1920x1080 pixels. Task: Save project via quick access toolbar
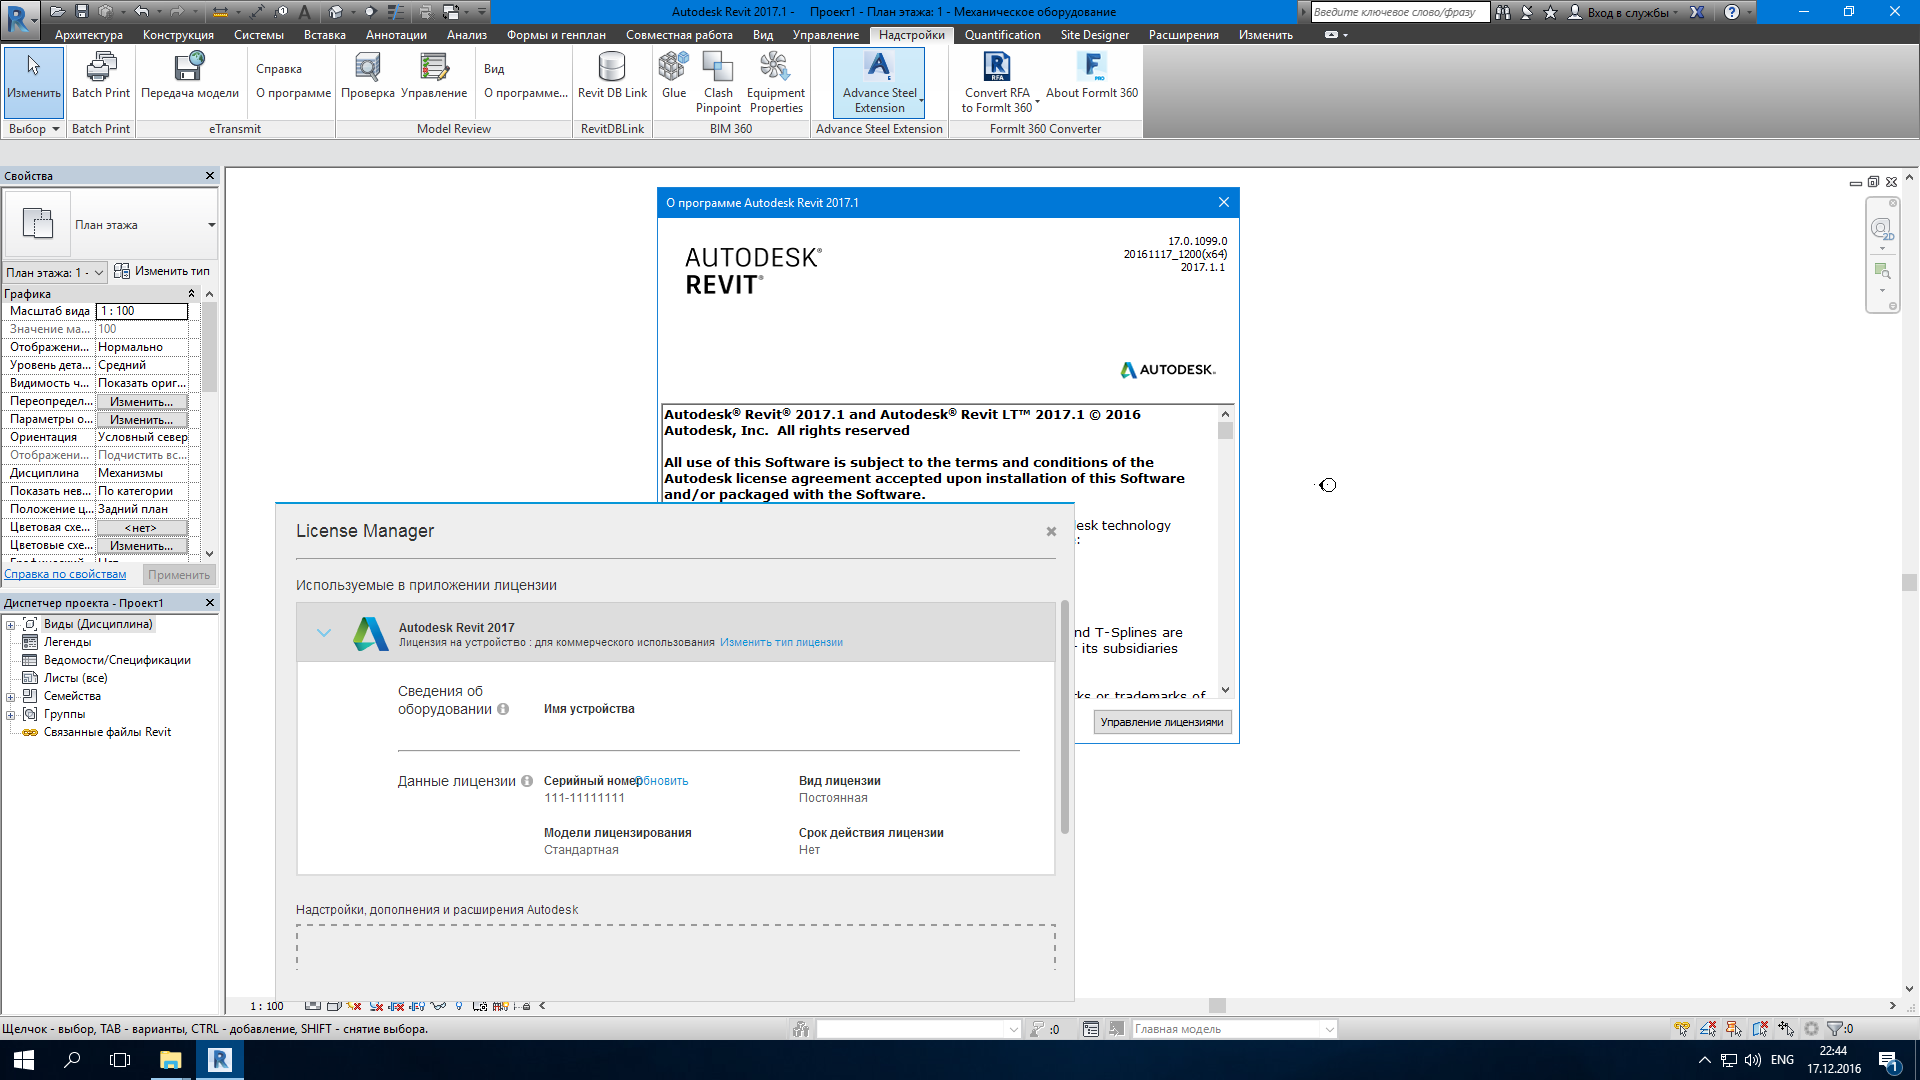(82, 12)
